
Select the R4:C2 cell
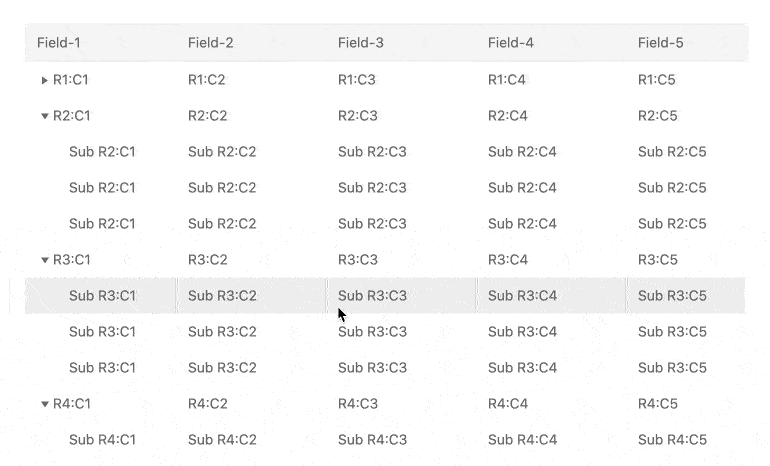(207, 404)
